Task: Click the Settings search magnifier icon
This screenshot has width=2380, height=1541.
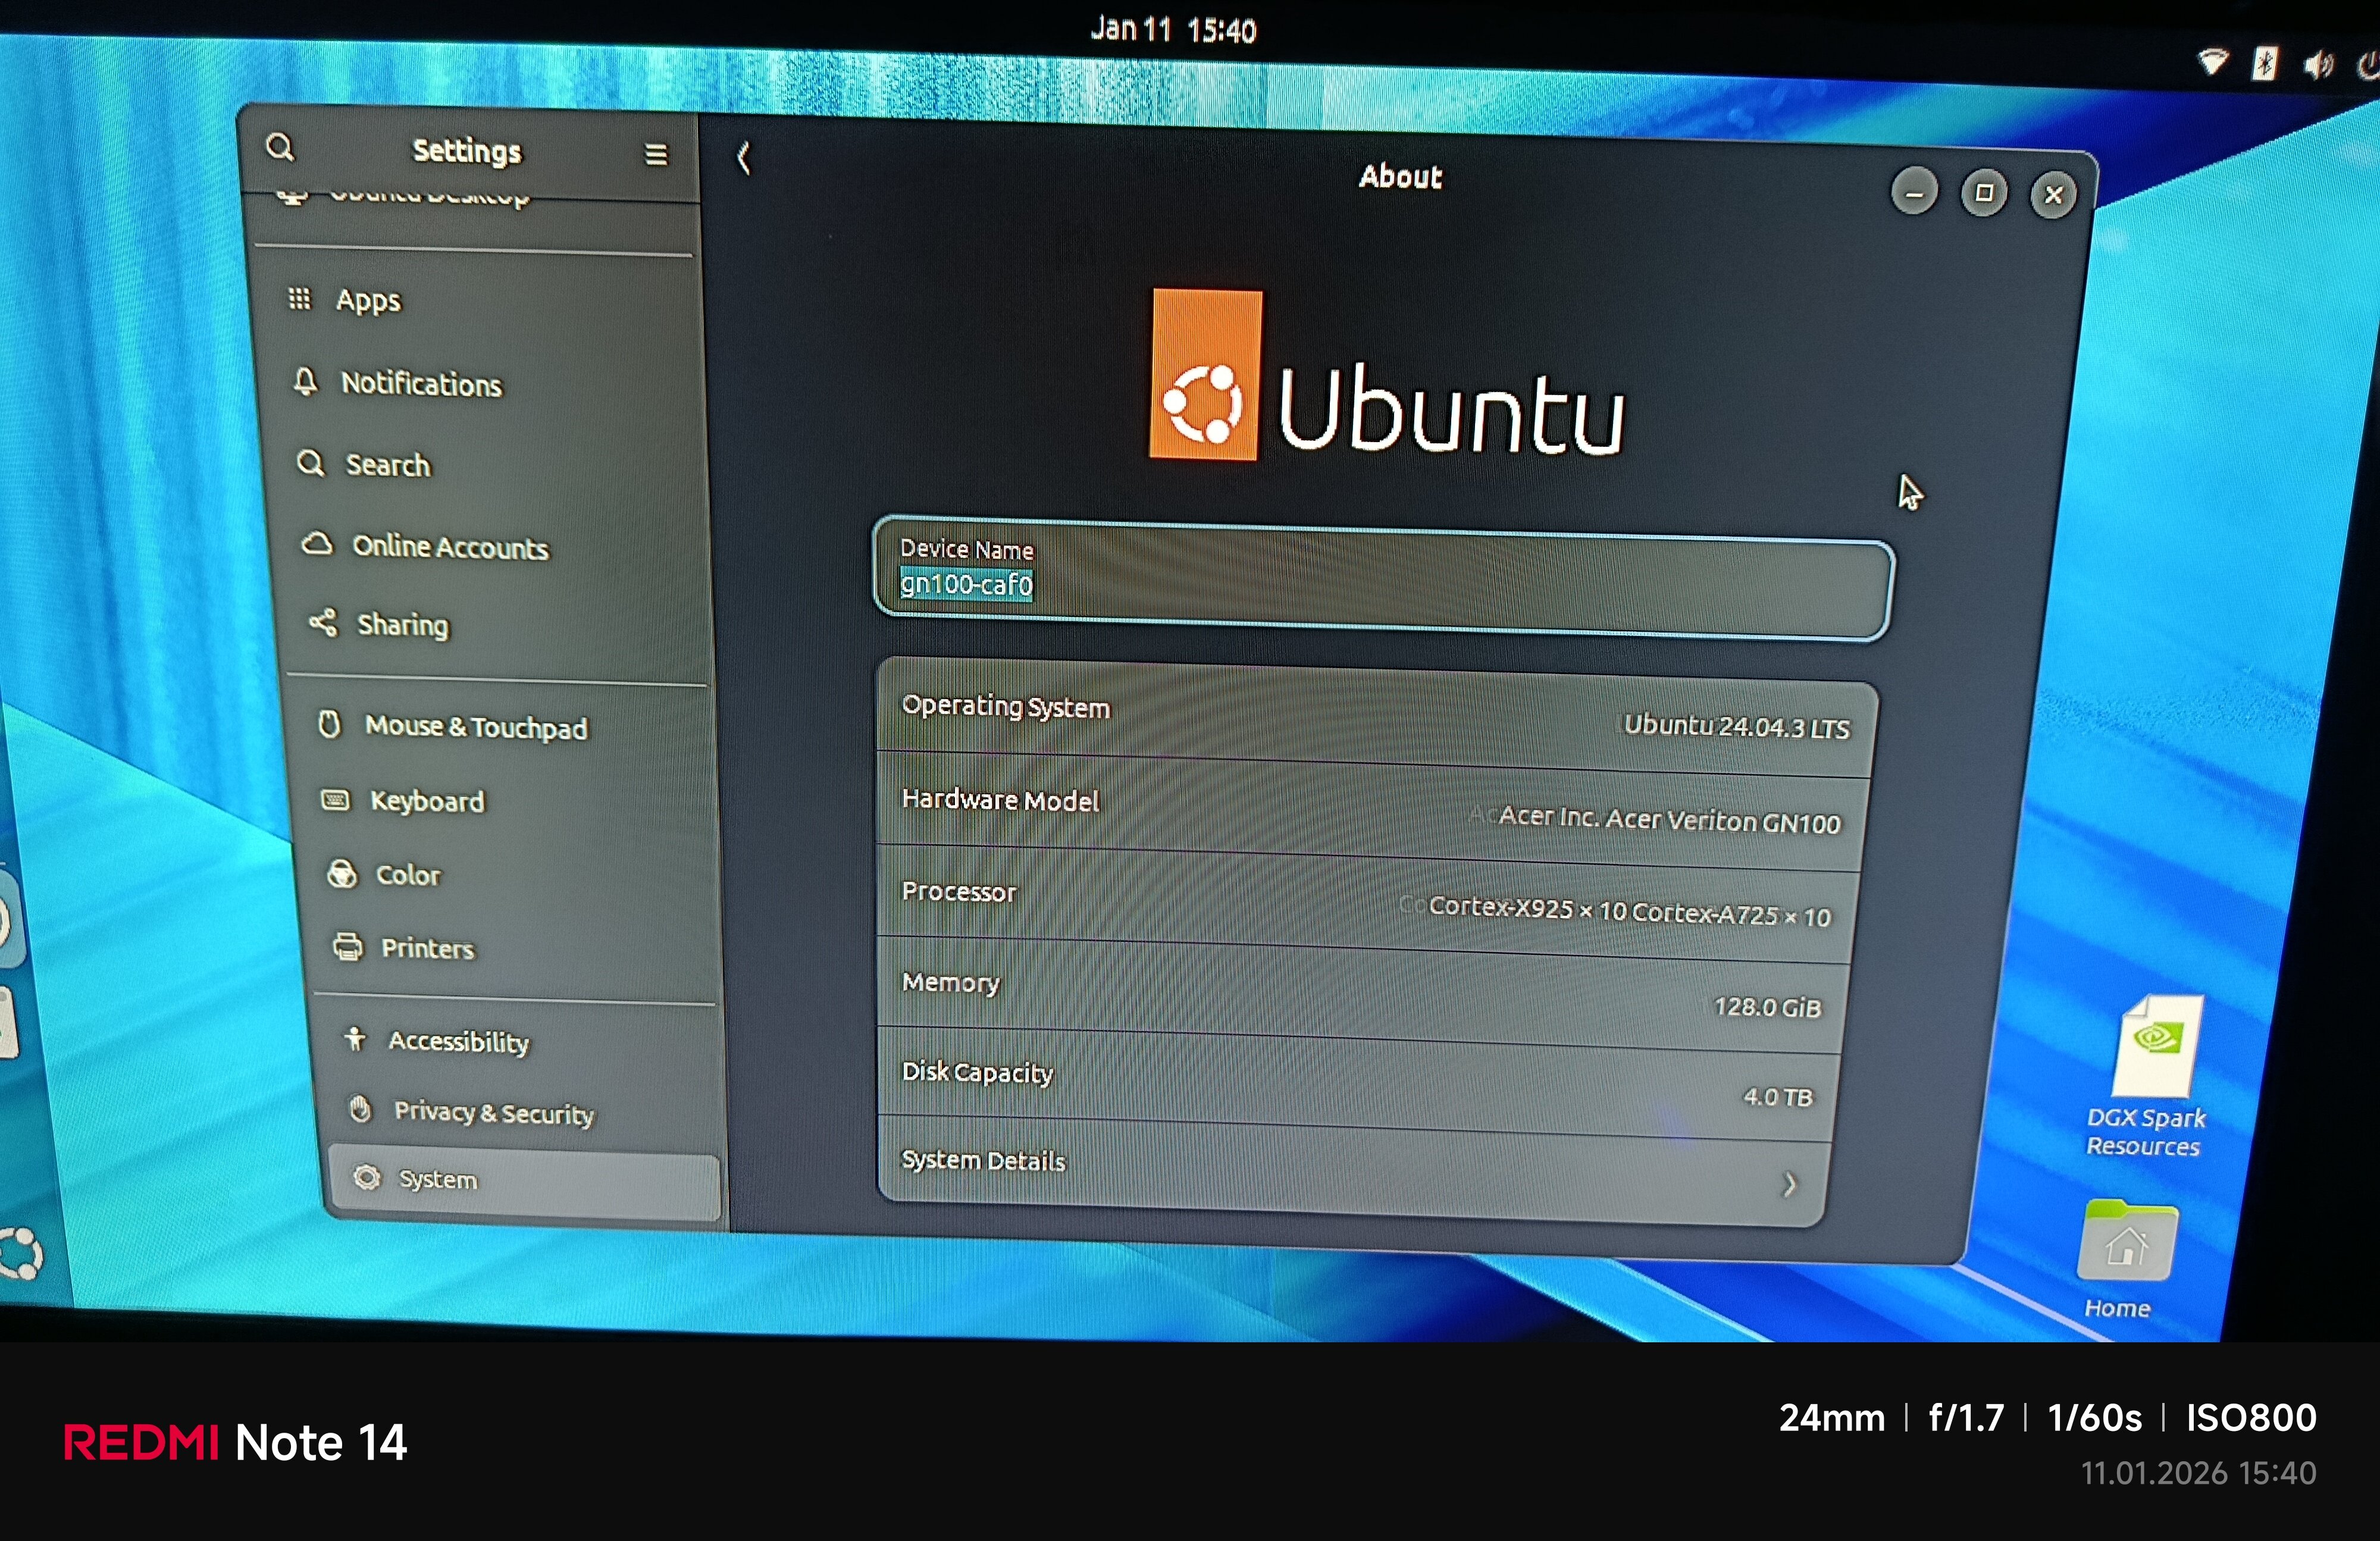Action: click(280, 148)
